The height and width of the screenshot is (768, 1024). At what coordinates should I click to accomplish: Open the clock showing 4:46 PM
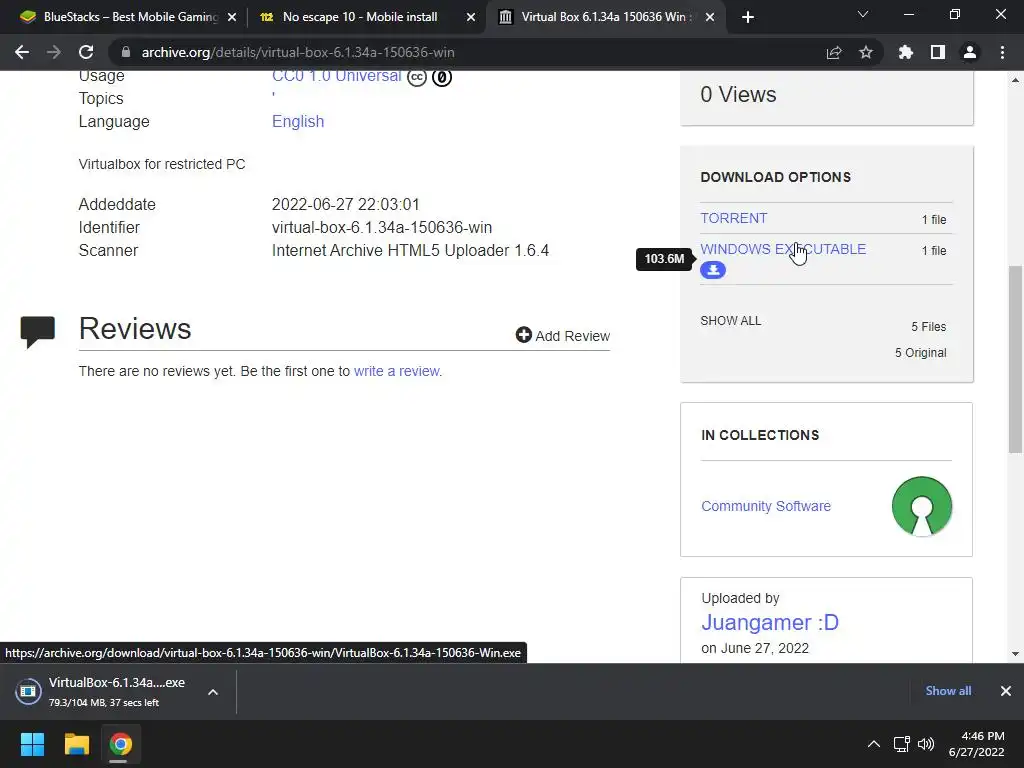click(976, 744)
